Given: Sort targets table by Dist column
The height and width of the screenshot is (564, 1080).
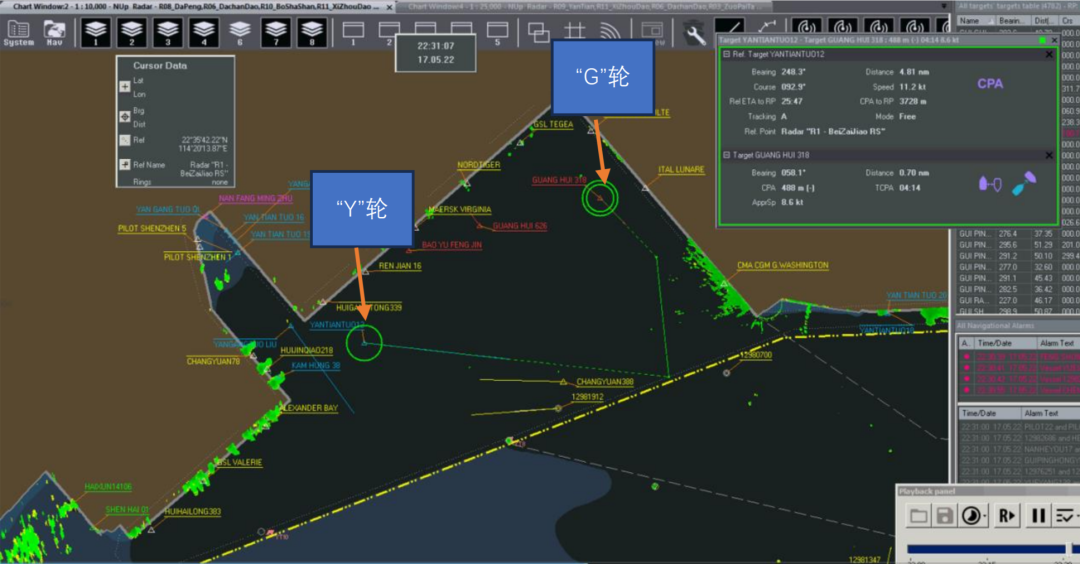Looking at the screenshot, I should [1044, 21].
